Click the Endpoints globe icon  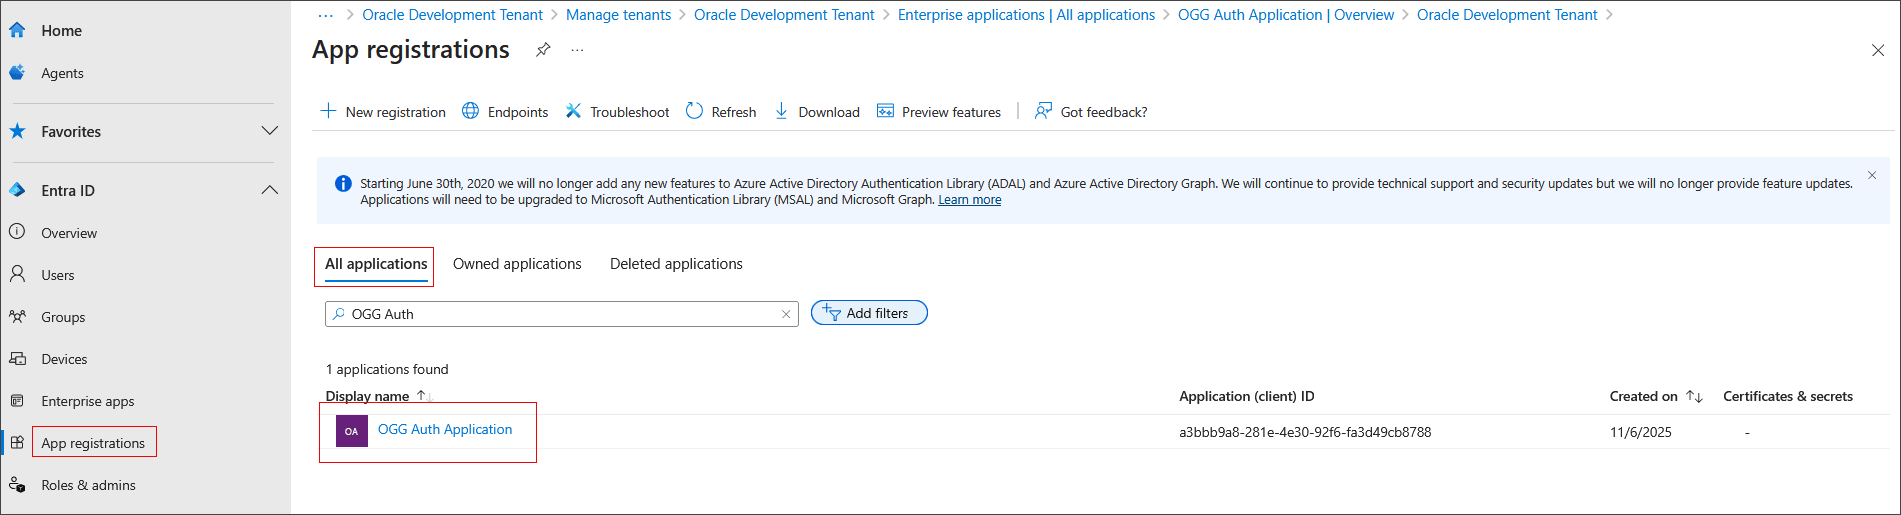coord(470,111)
